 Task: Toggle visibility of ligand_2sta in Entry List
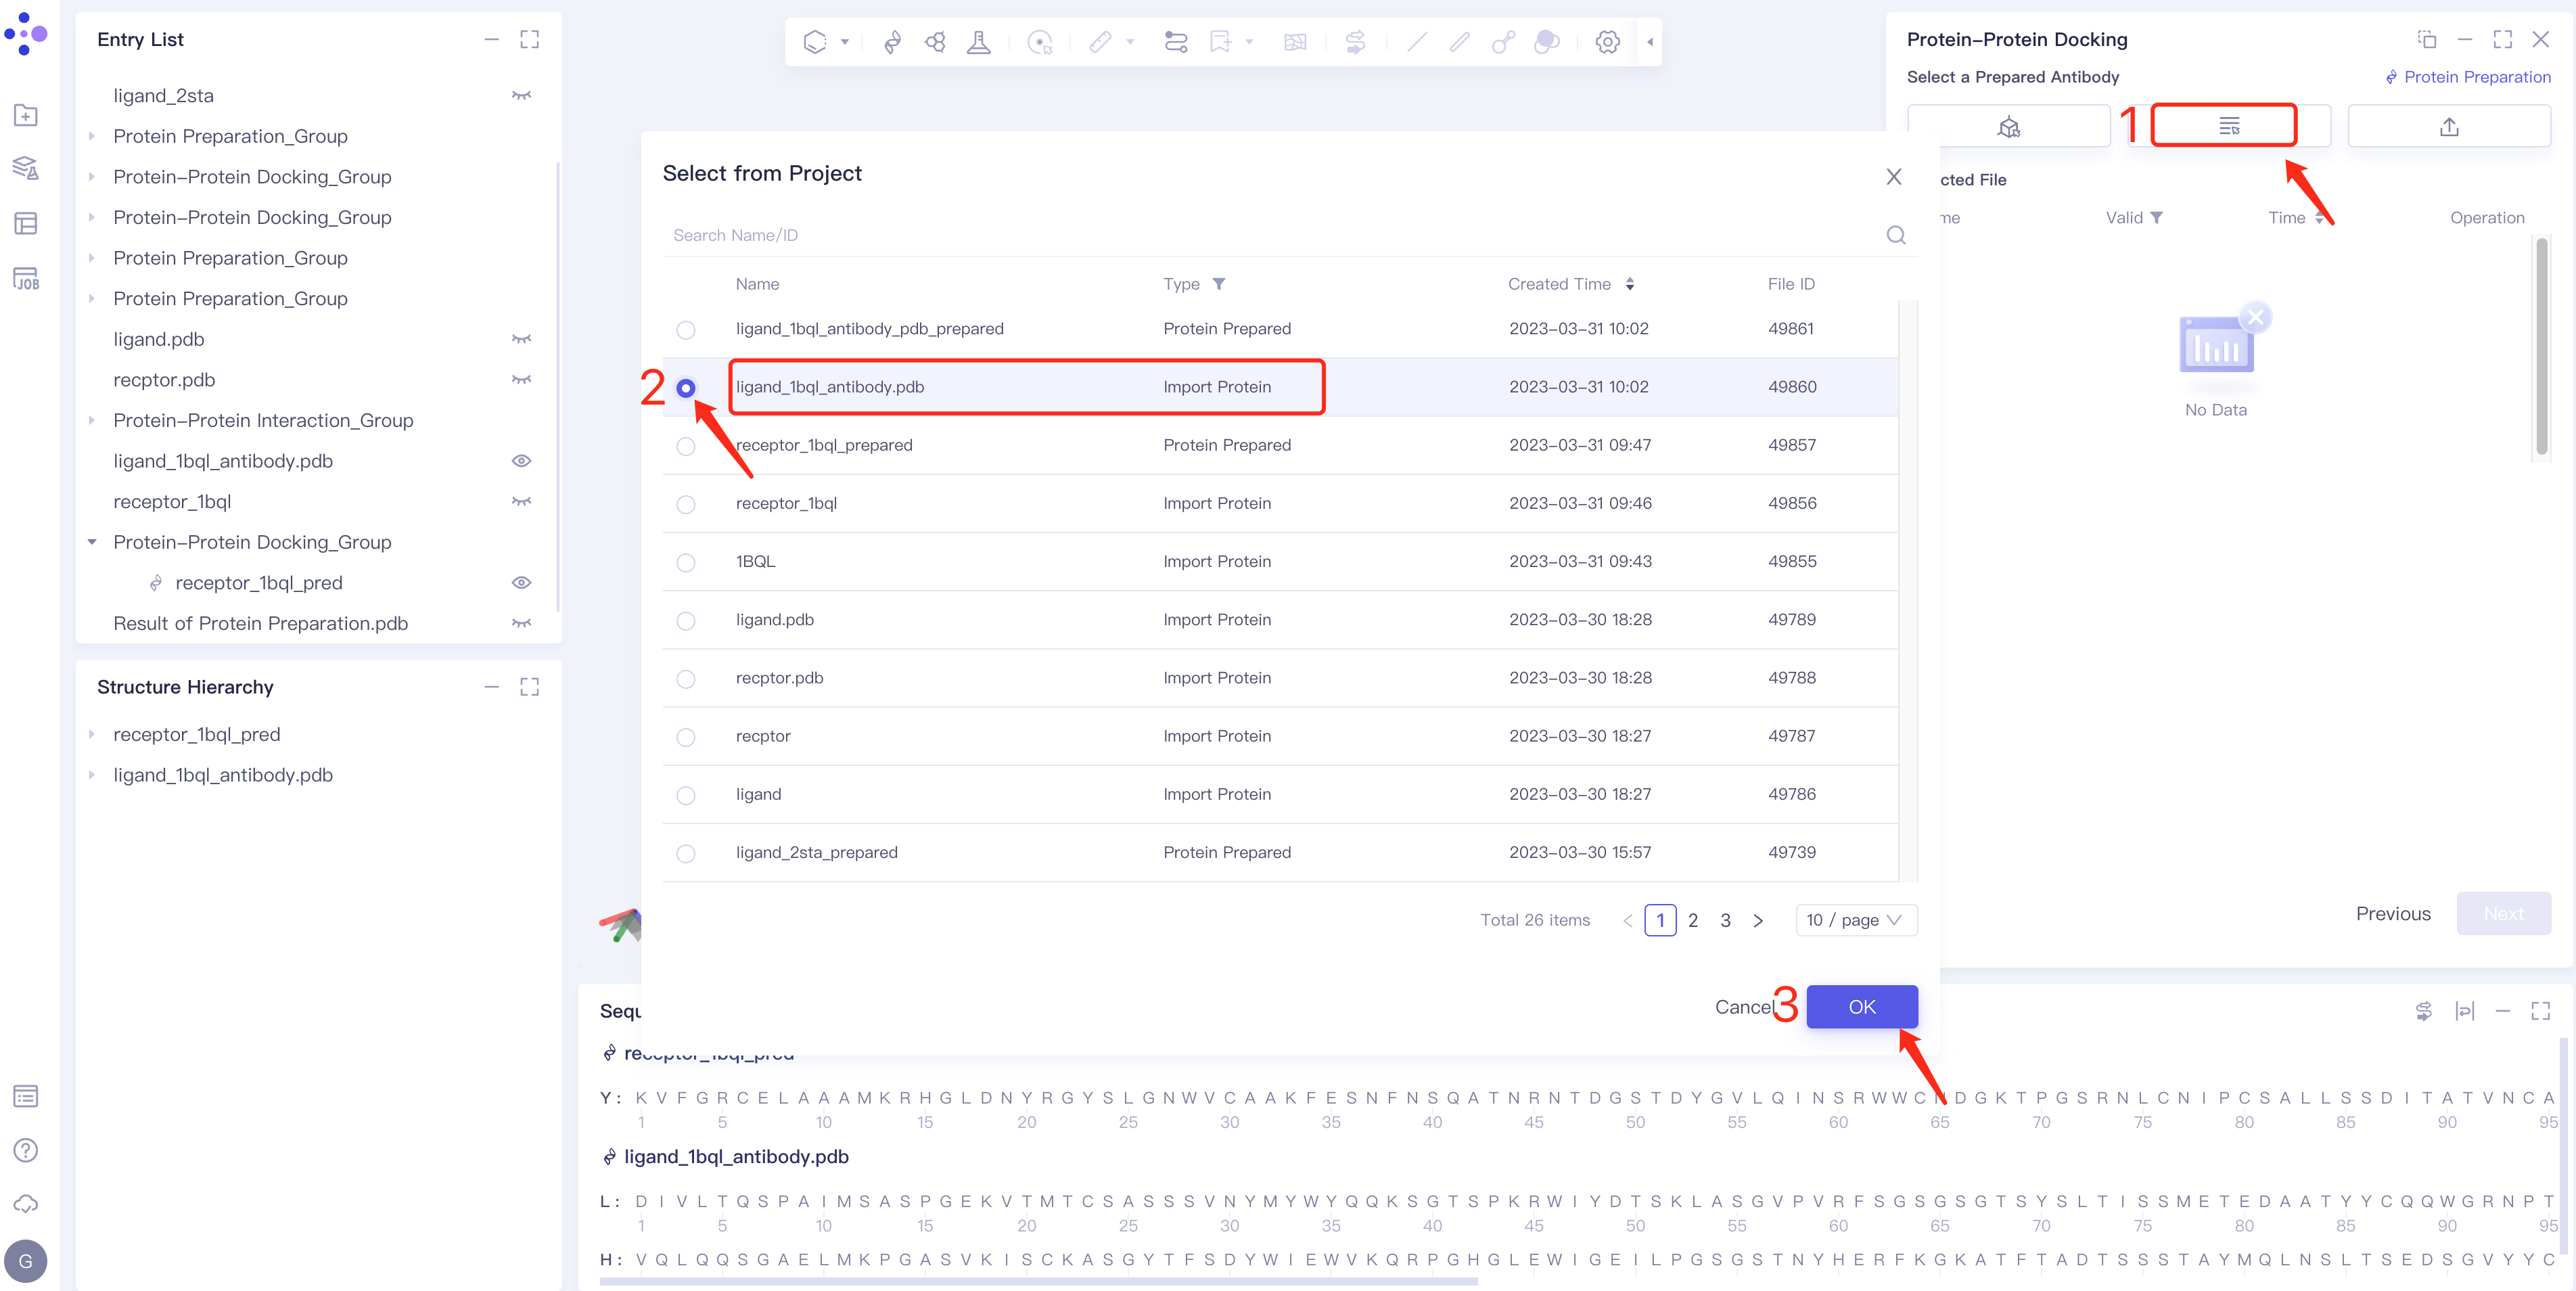coord(521,96)
